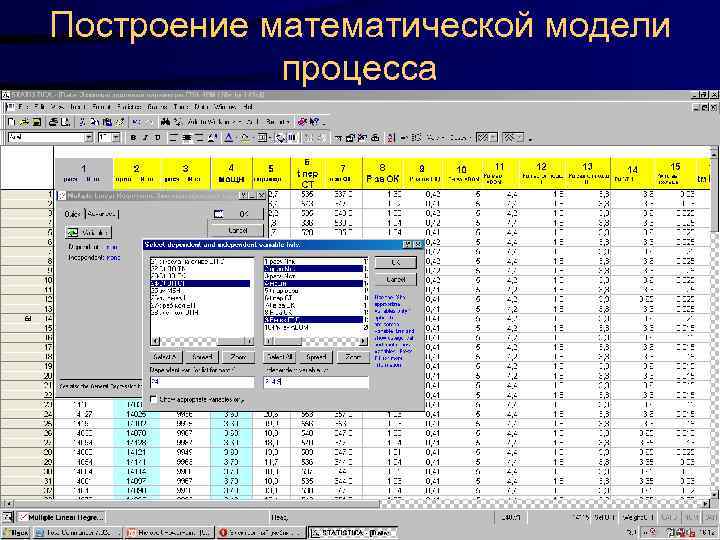This screenshot has height=540, width=720.
Task: Click the Find binoculars icon
Action: [165, 122]
